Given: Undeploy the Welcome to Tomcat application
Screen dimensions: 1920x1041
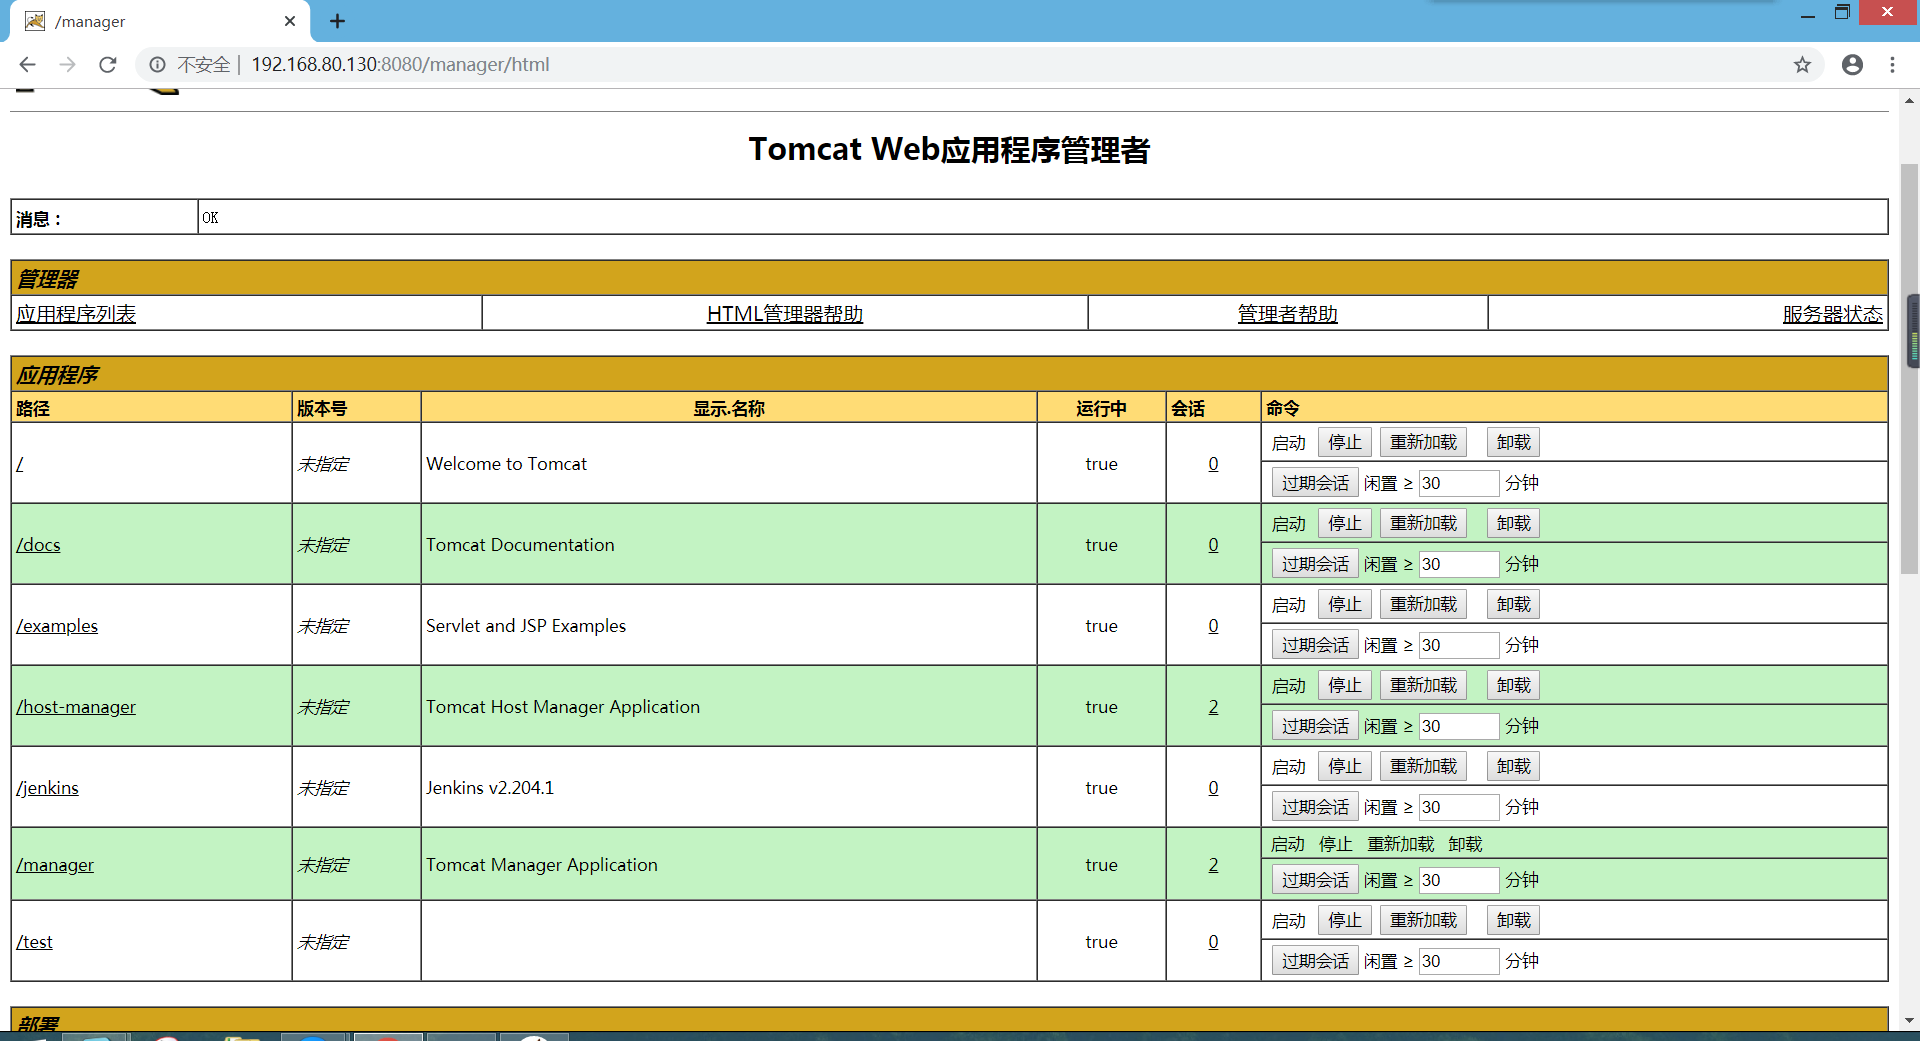Looking at the screenshot, I should click(x=1513, y=442).
